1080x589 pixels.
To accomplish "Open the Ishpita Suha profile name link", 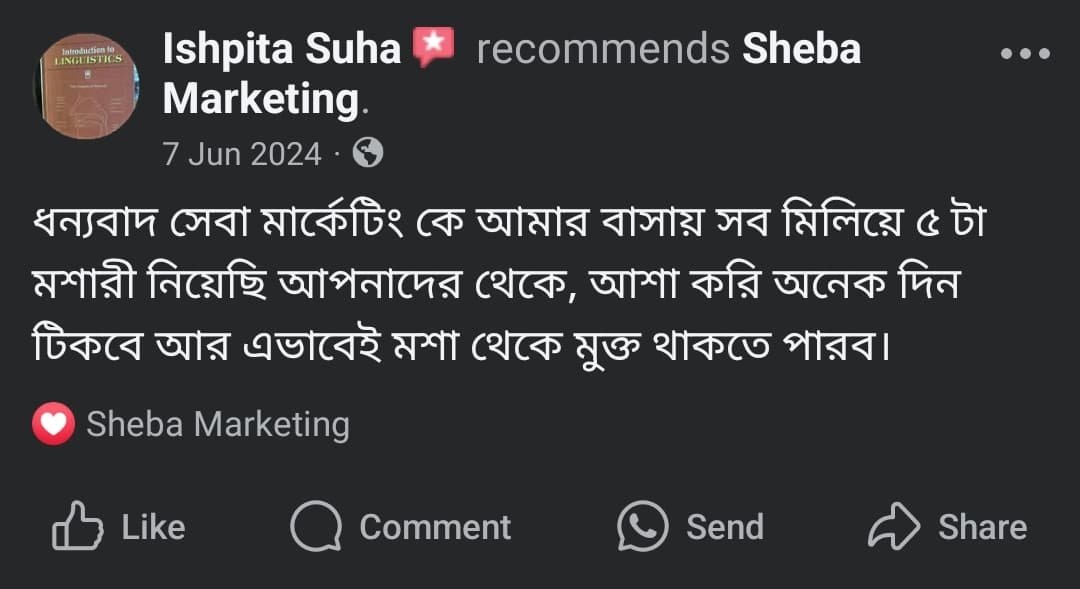I will click(282, 49).
